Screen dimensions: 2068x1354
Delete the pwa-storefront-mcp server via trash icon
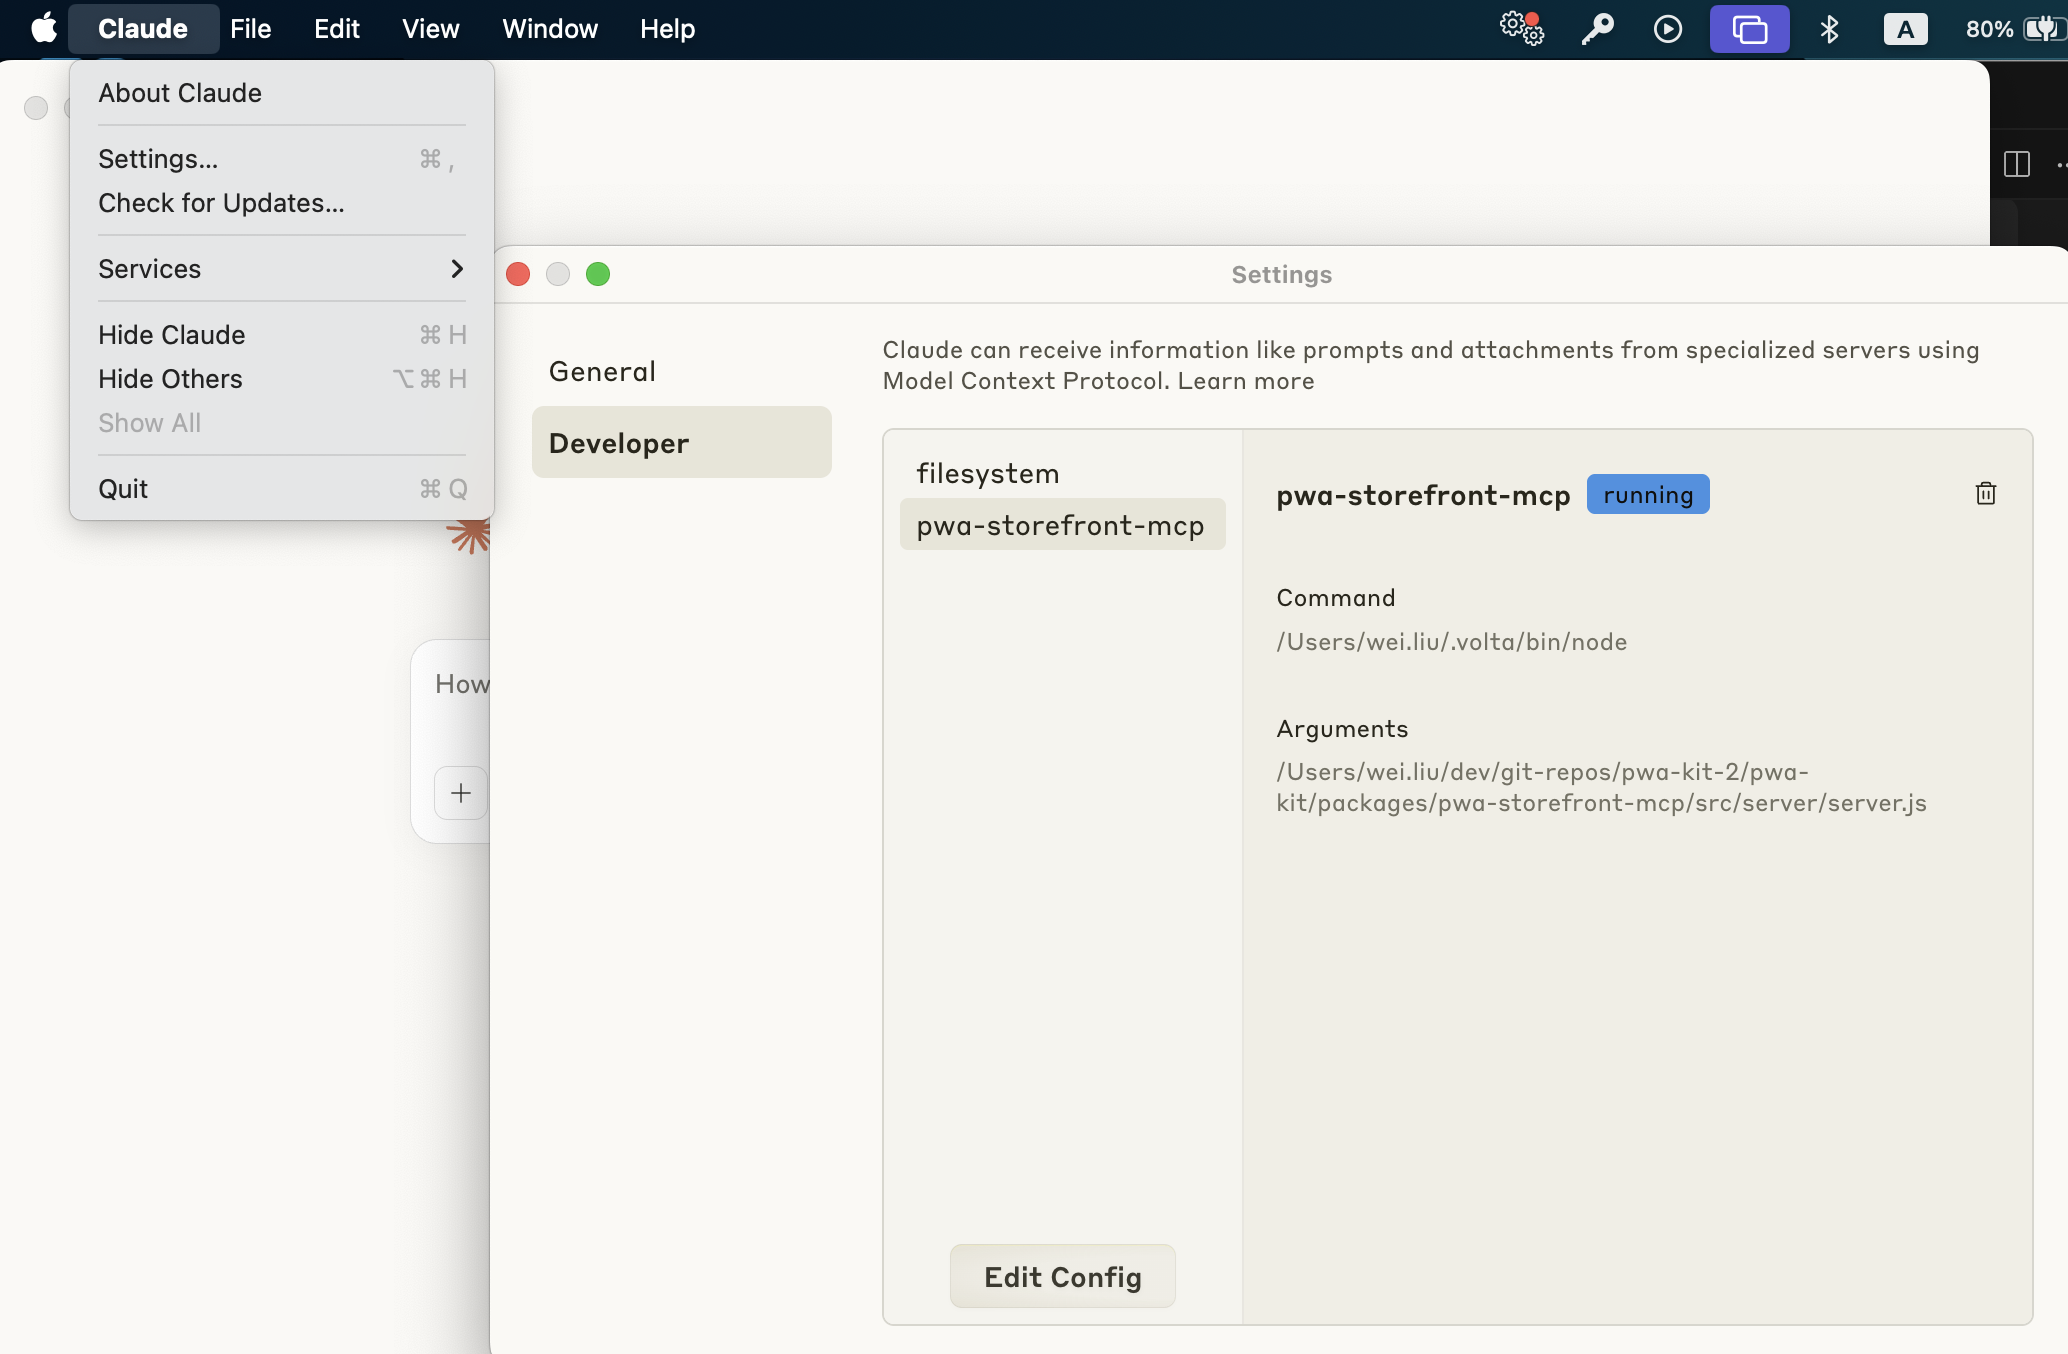click(1985, 492)
